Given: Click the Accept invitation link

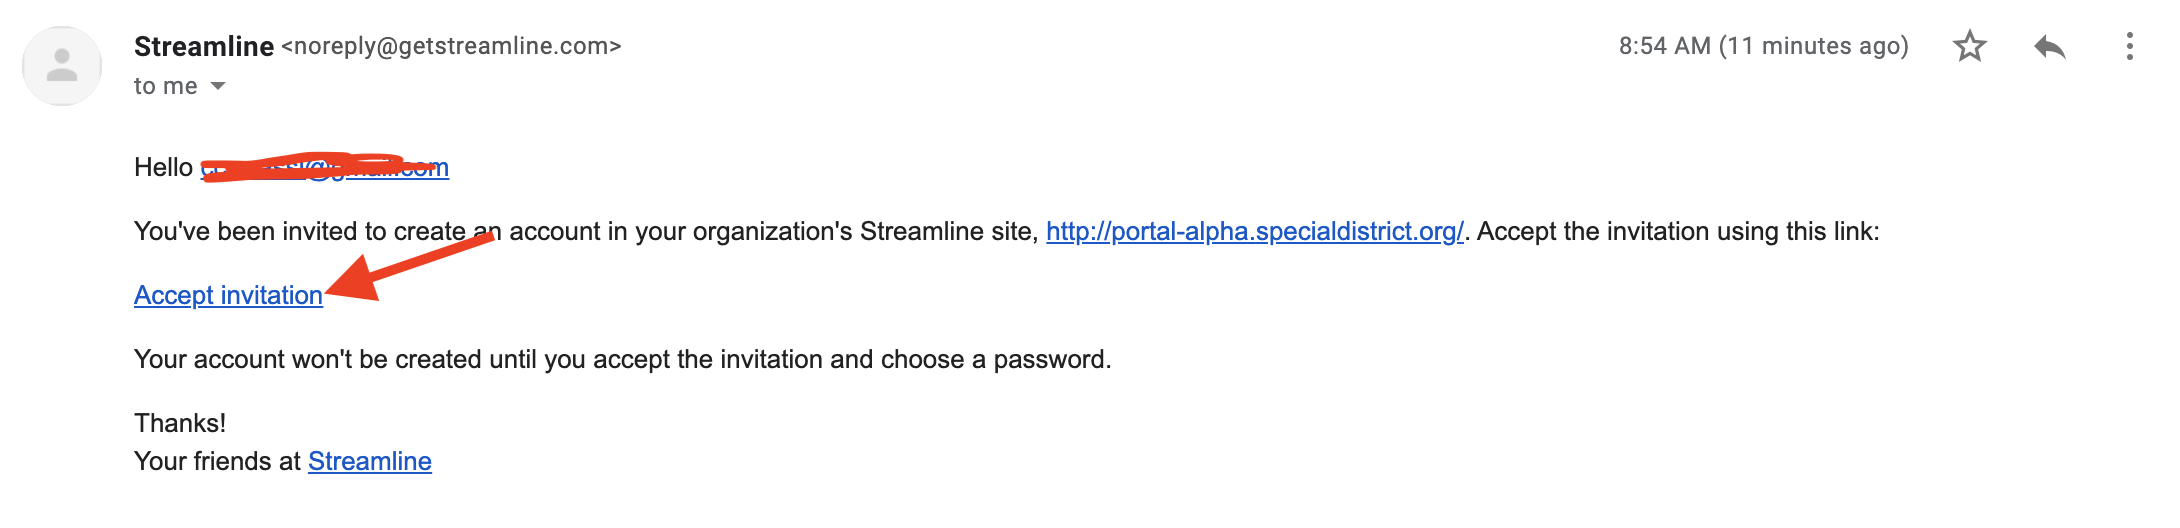Looking at the screenshot, I should click(228, 295).
